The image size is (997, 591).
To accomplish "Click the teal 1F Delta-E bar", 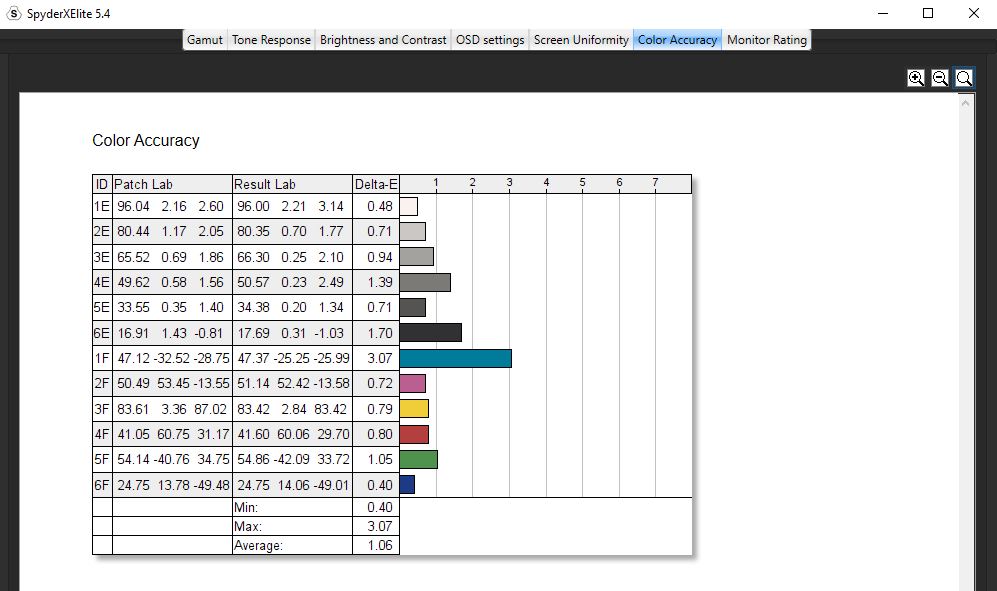I will 455,358.
